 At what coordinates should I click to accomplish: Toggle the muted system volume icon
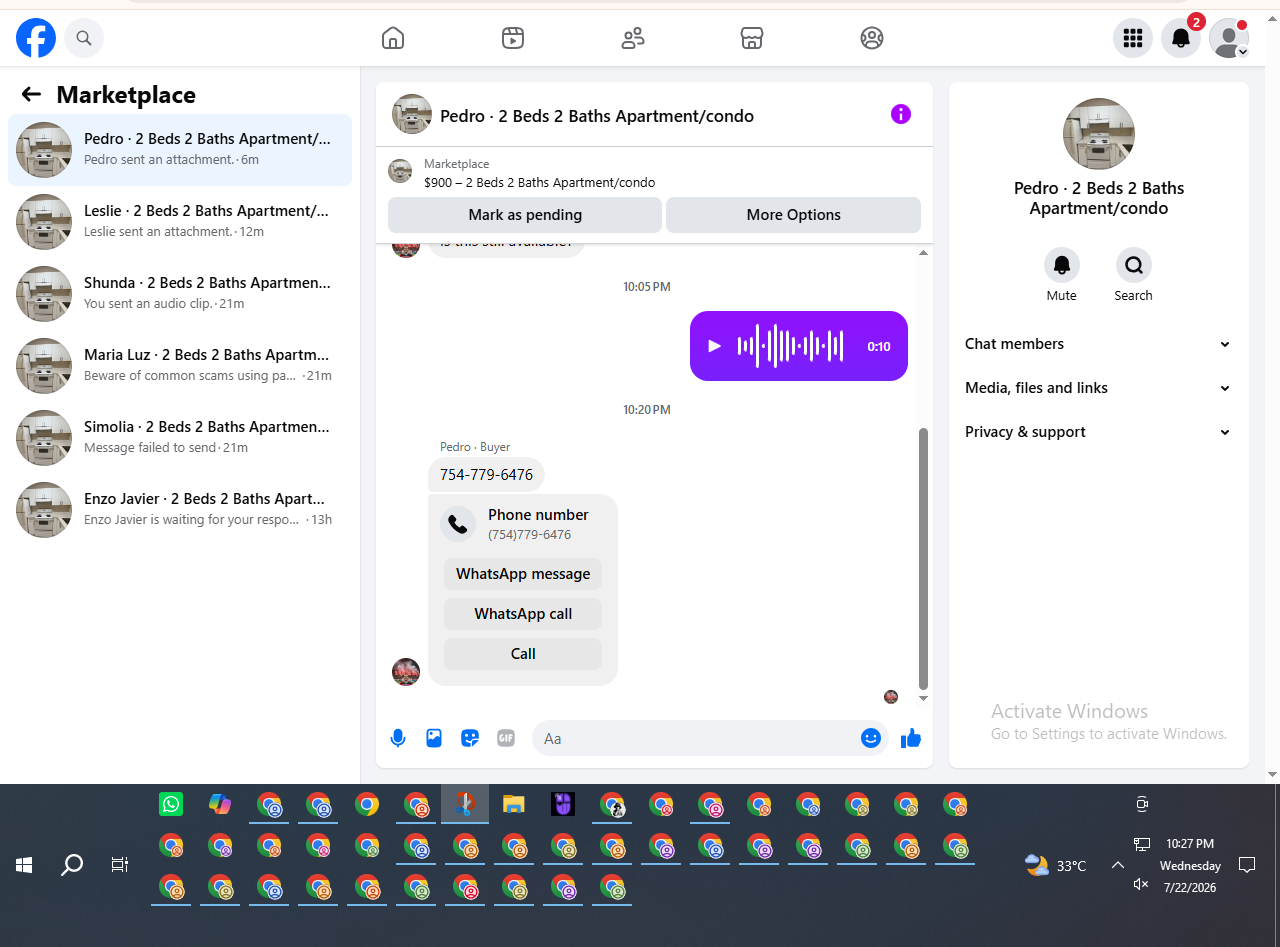pos(1141,884)
